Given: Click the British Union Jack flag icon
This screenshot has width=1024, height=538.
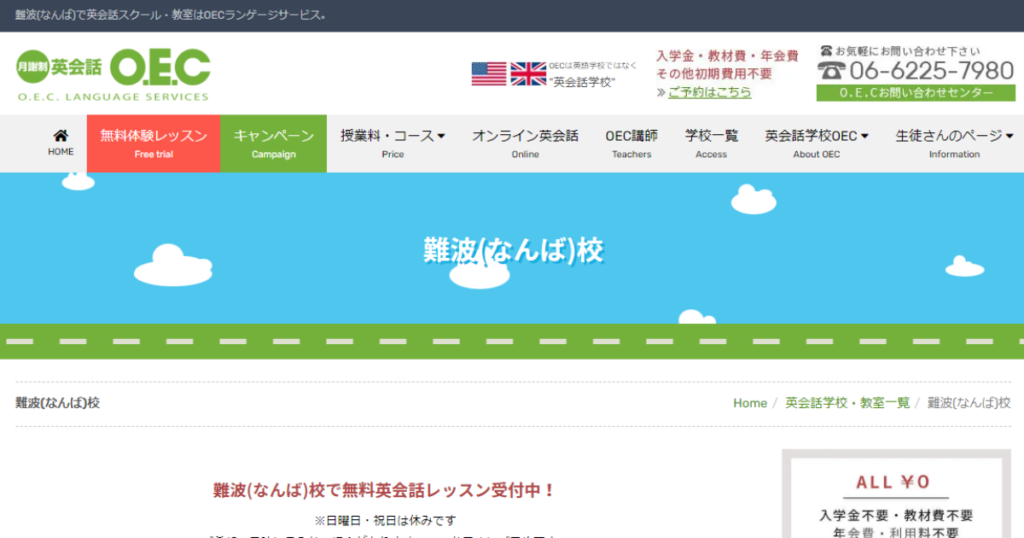Looking at the screenshot, I should pos(528,74).
